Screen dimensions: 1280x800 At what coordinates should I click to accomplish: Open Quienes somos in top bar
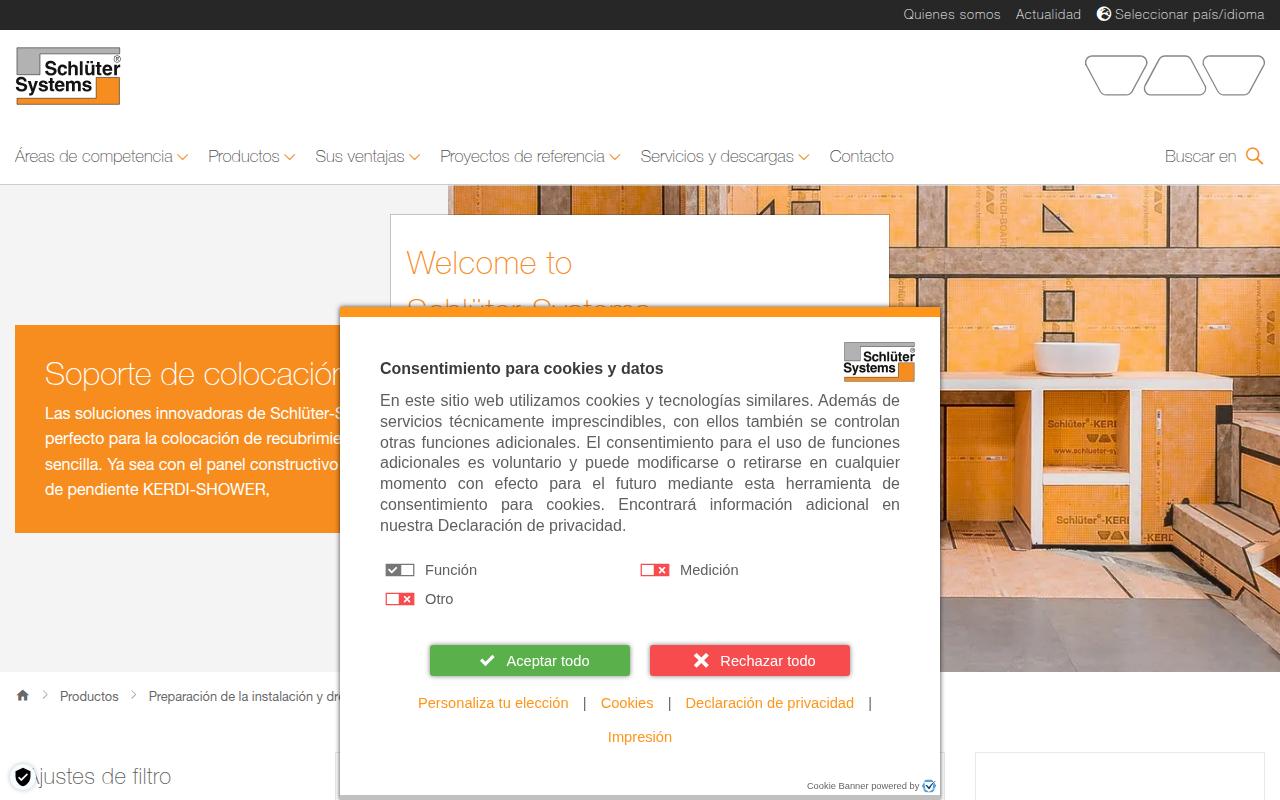(952, 14)
